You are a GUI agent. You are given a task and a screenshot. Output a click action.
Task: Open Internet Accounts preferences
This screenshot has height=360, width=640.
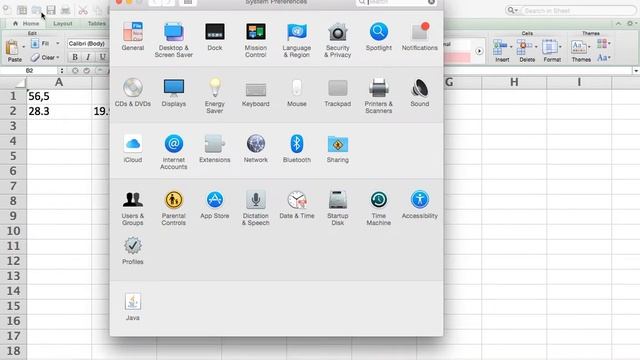173,152
